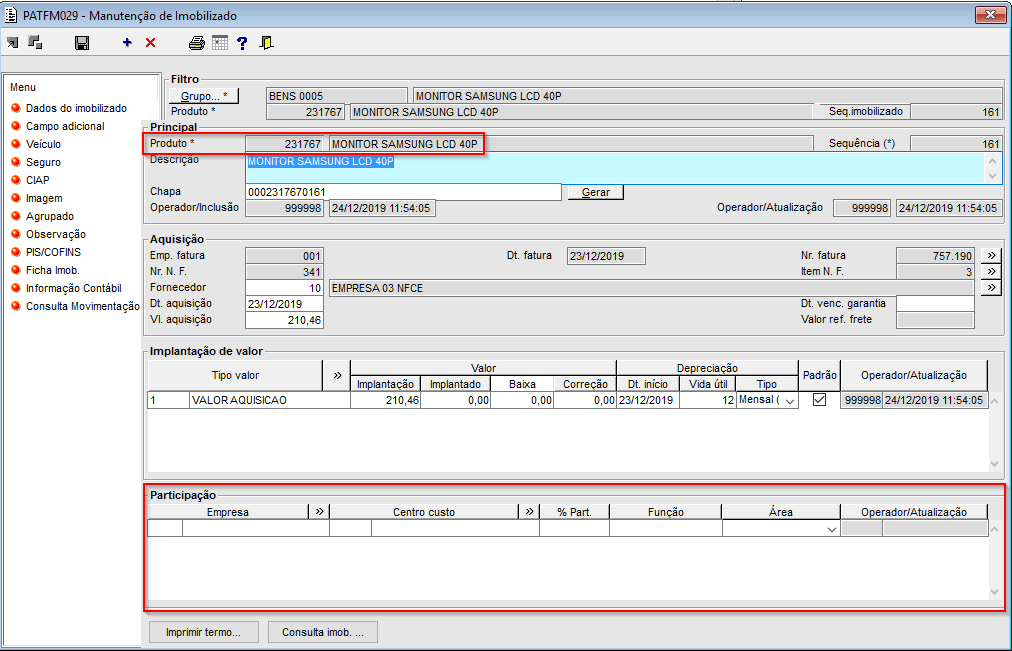1012x651 pixels.
Task: Select Seguro in the side menu
Action: pyautogui.click(x=43, y=162)
